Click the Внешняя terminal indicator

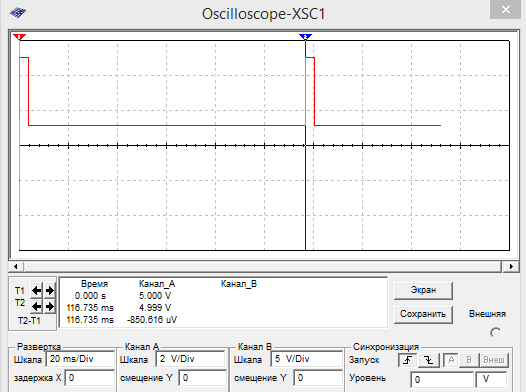coord(495,333)
